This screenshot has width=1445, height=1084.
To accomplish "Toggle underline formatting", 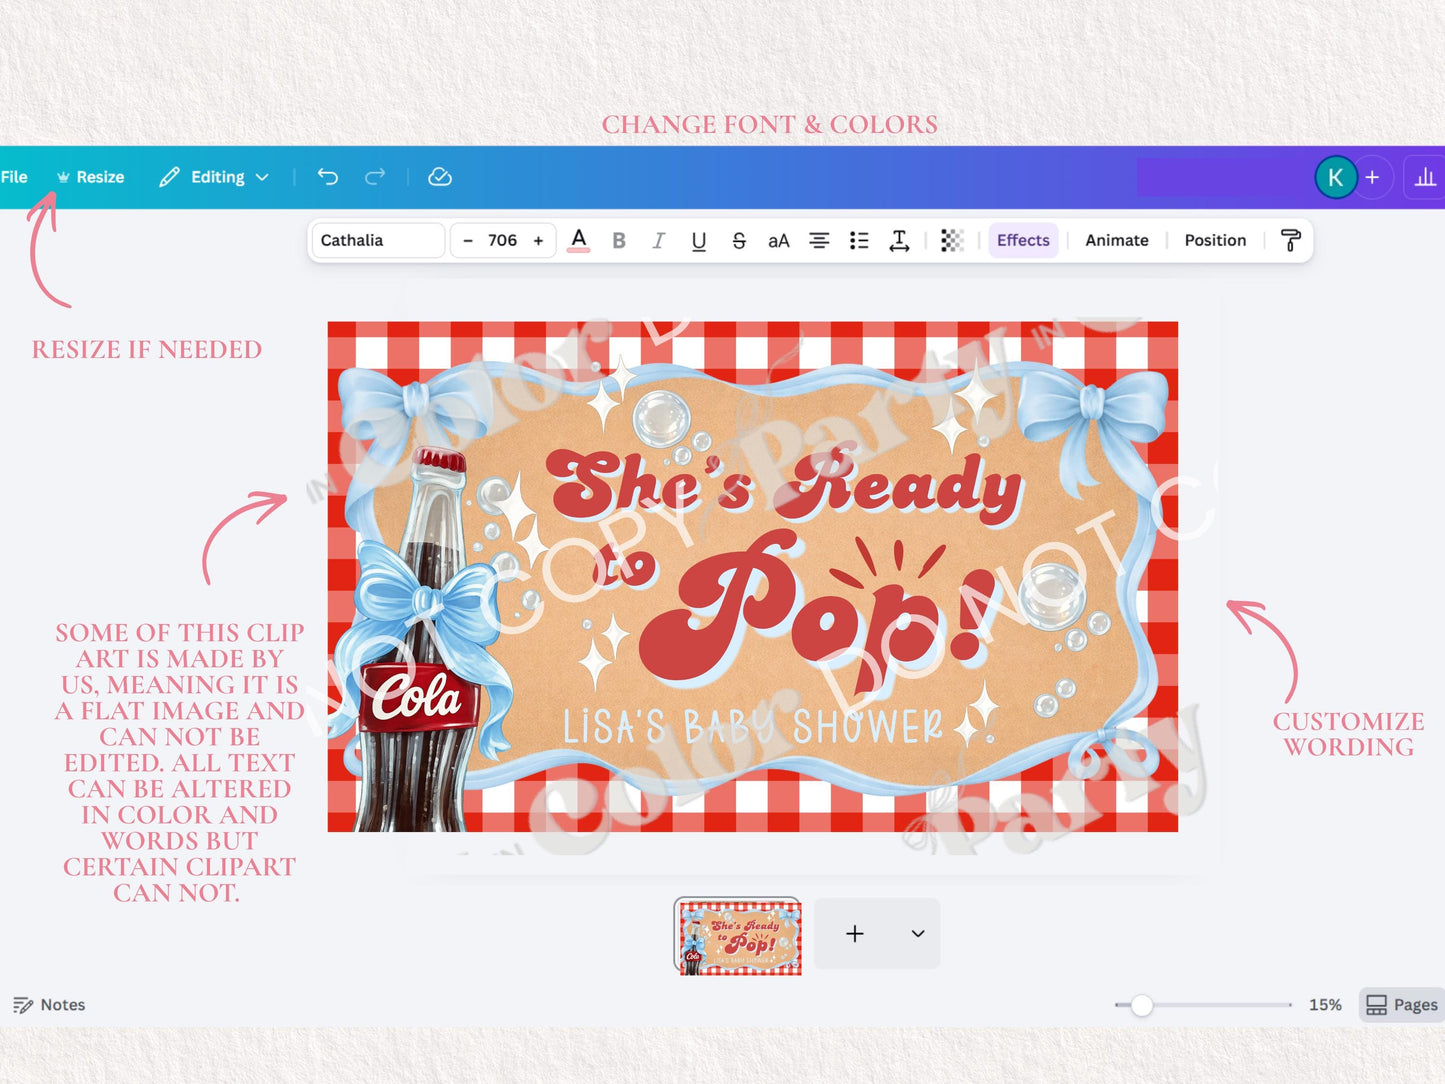I will 699,240.
